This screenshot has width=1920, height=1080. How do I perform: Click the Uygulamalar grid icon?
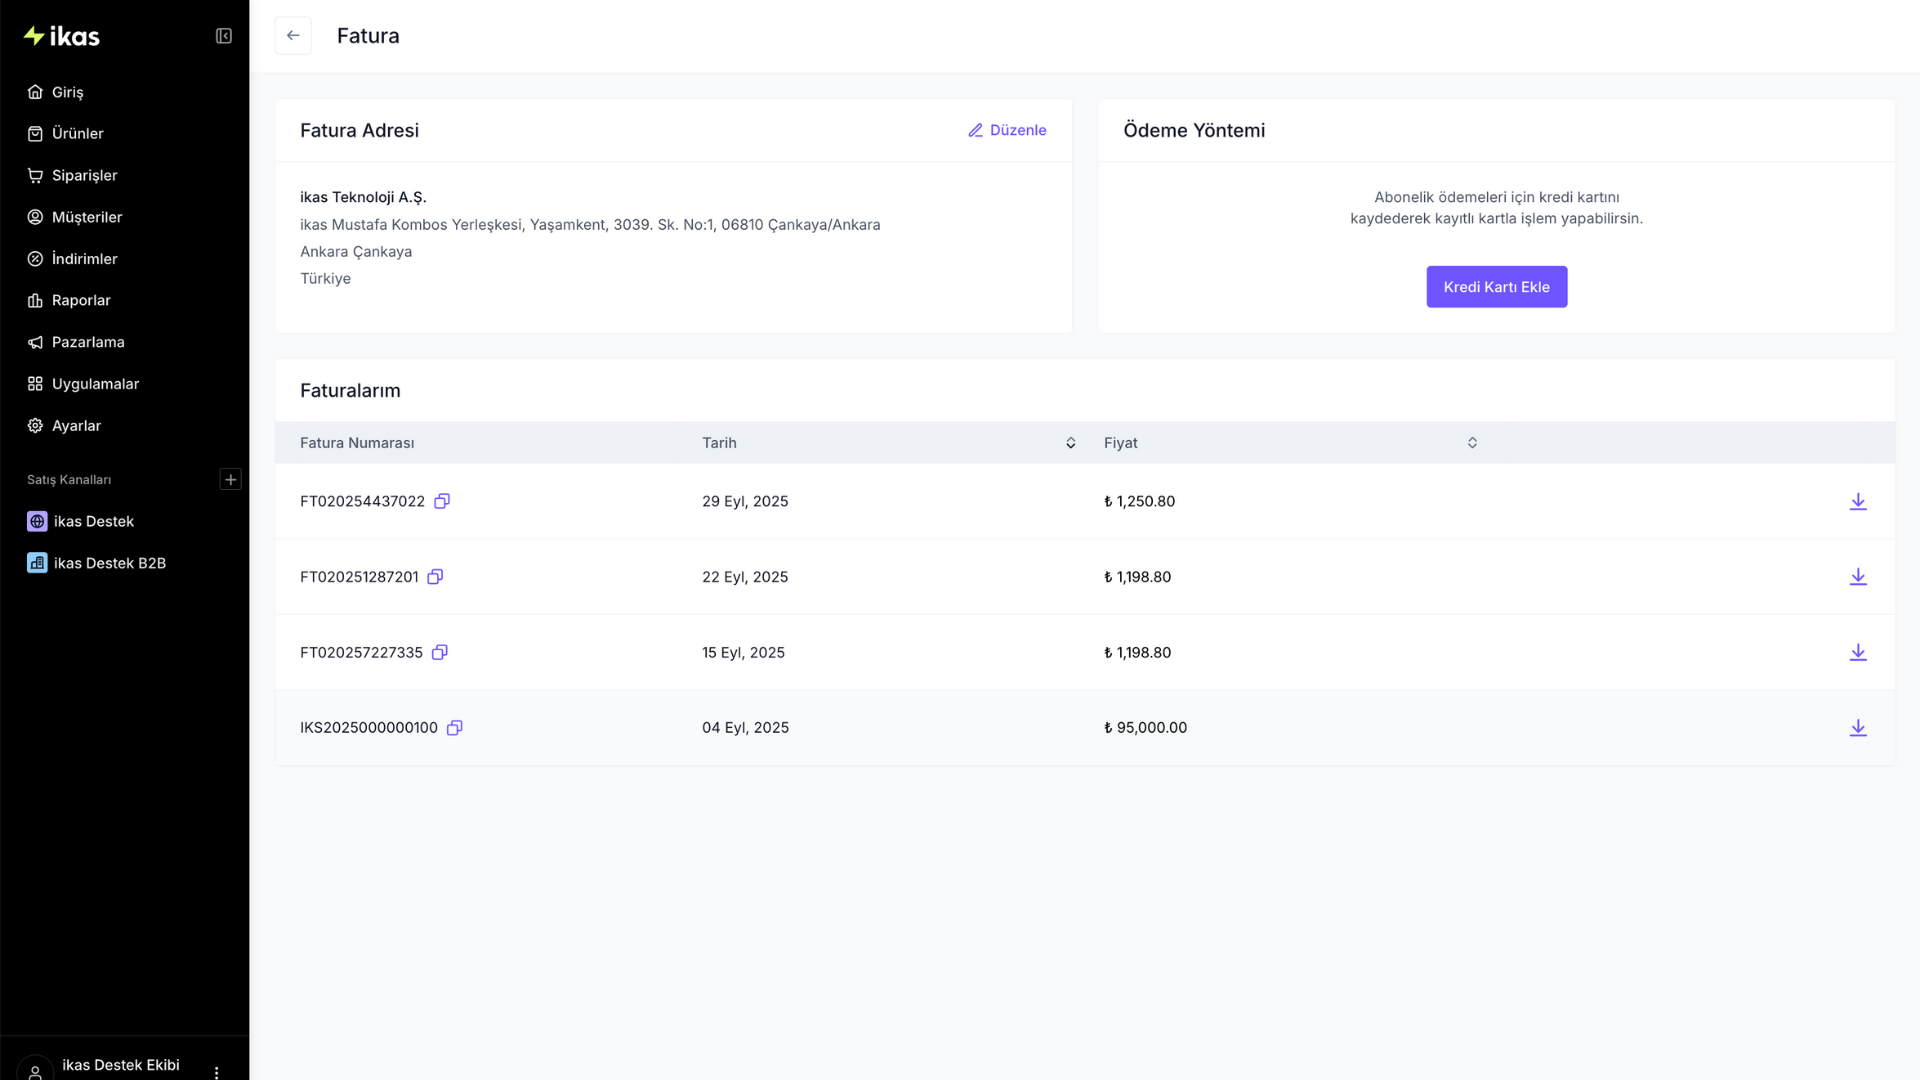click(x=35, y=384)
